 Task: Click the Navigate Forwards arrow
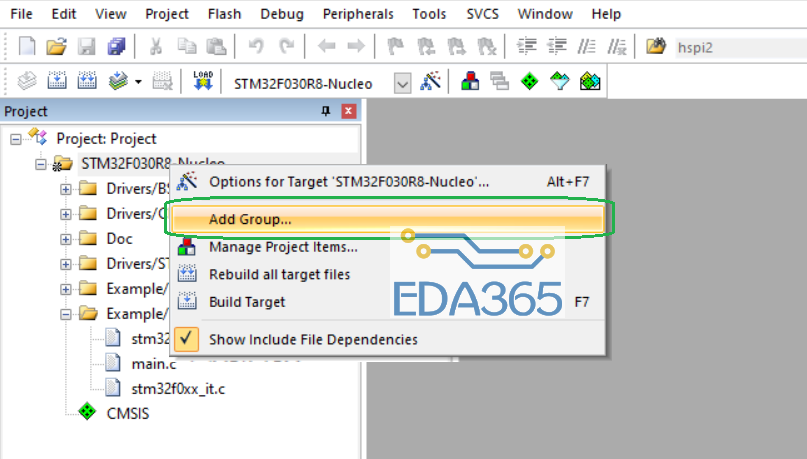tap(356, 47)
